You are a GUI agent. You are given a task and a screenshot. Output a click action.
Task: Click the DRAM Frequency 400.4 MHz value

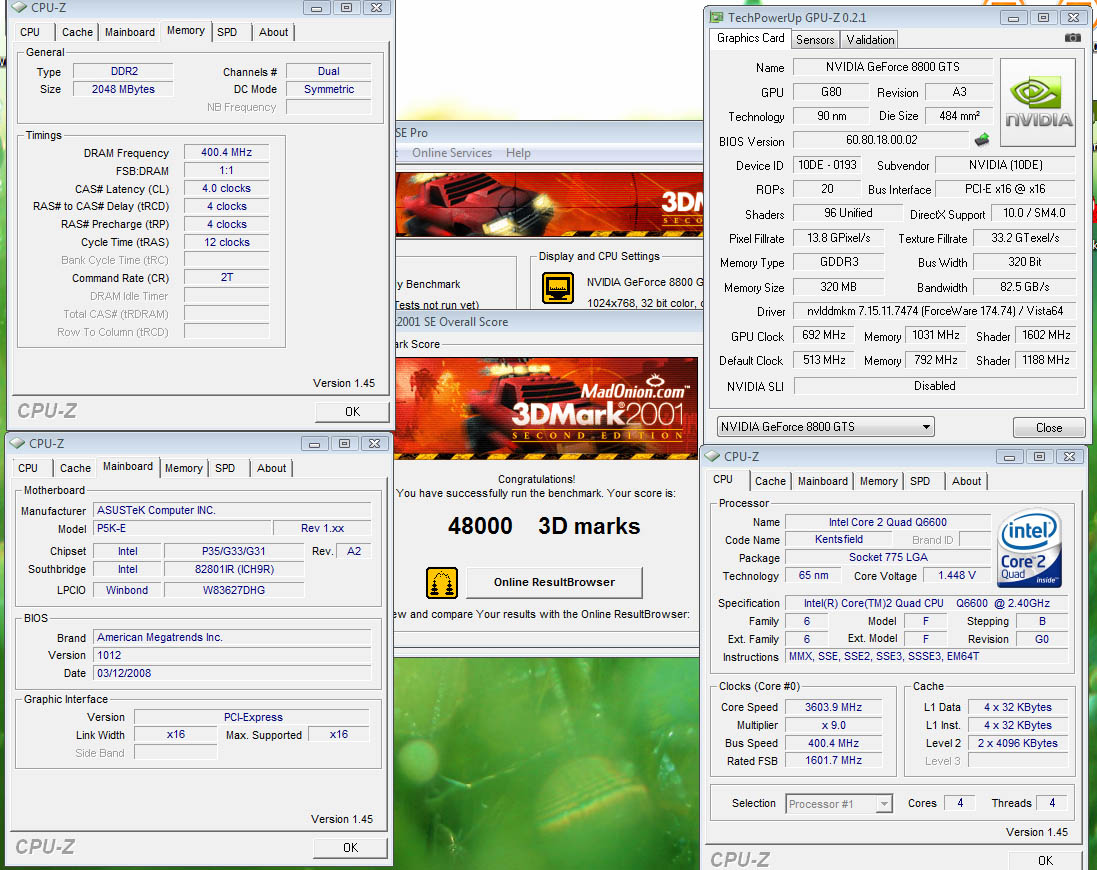226,152
